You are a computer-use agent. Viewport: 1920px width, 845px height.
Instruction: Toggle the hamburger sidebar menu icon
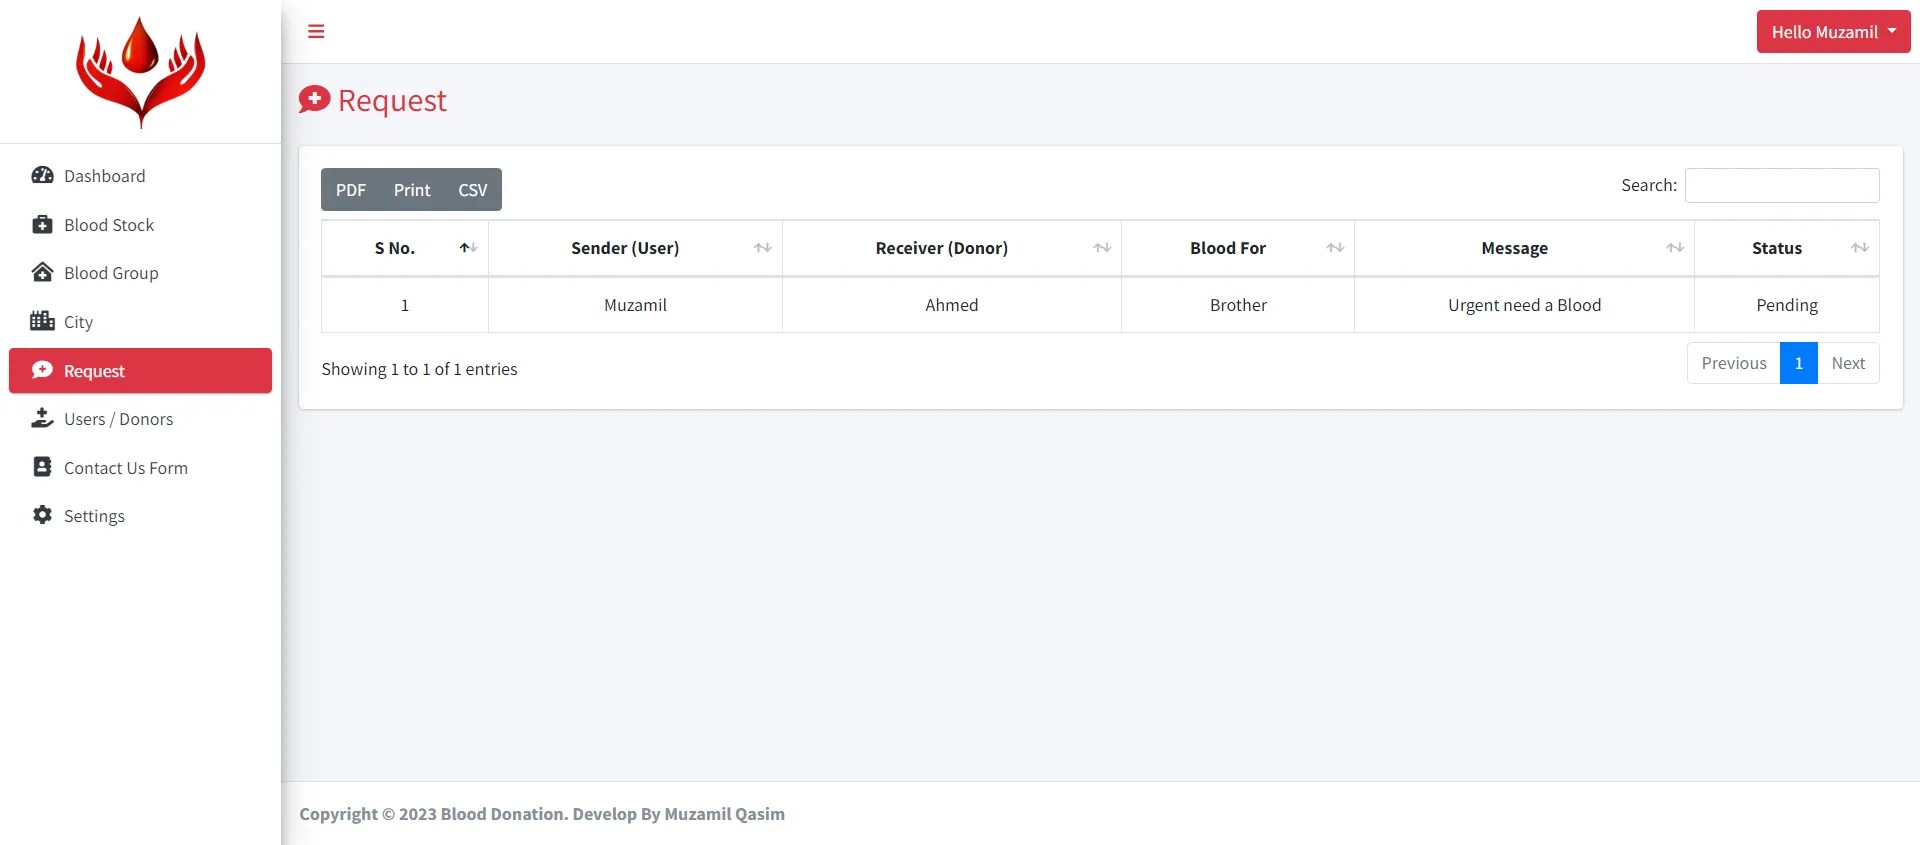316,32
